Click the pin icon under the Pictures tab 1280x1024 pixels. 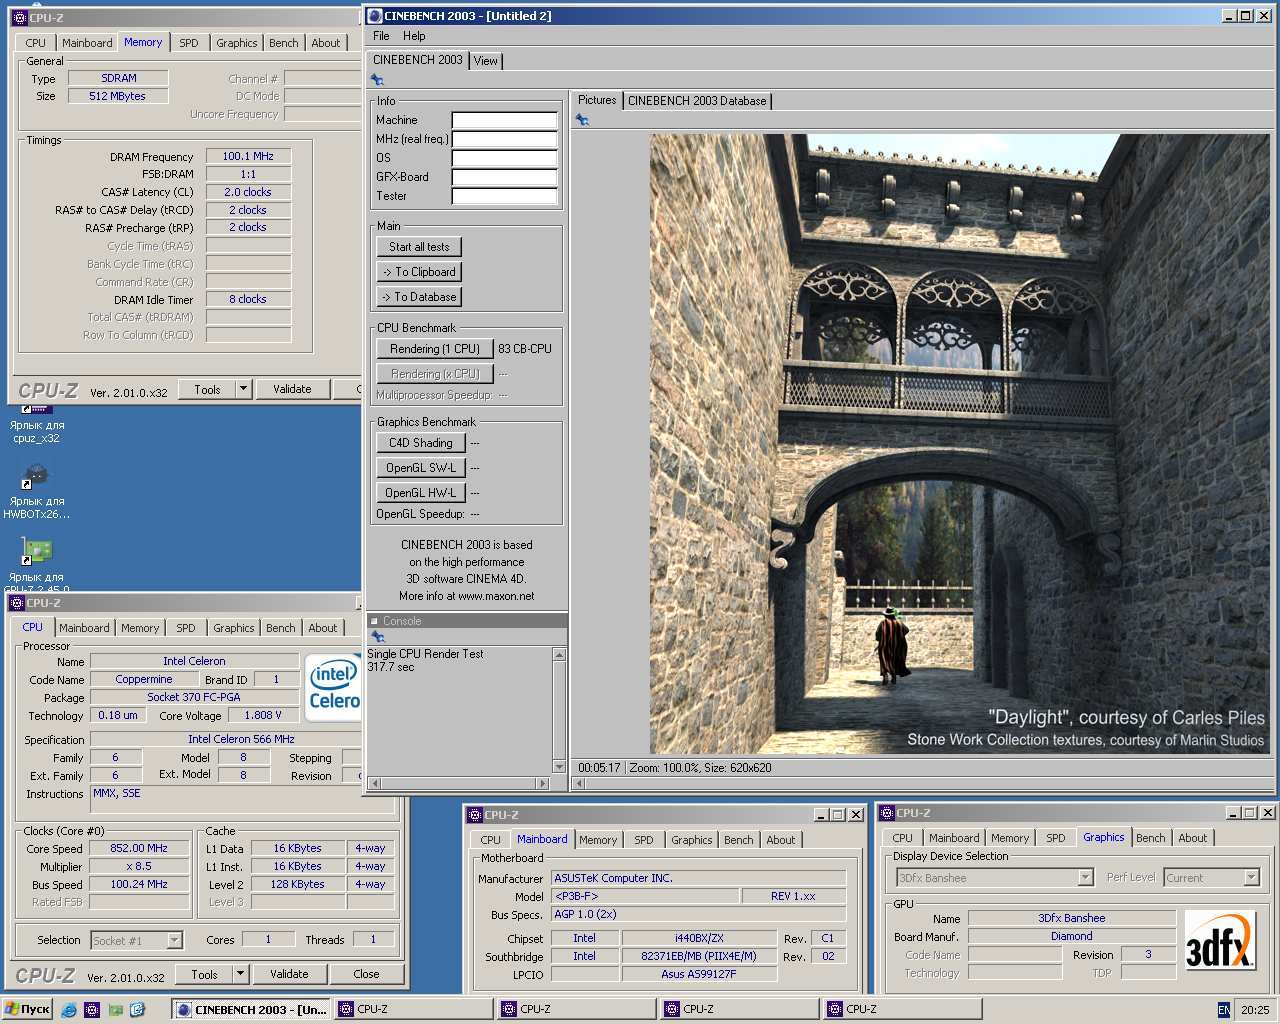pos(582,120)
